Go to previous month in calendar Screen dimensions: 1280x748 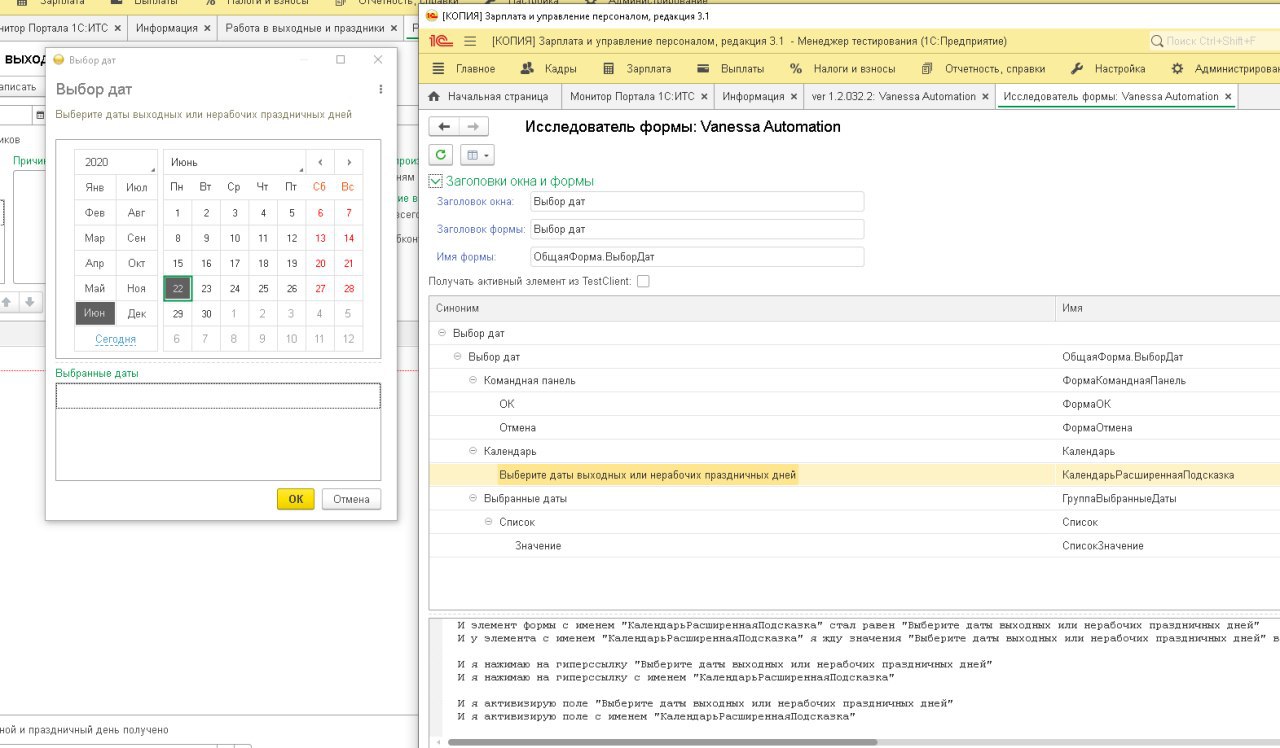pyautogui.click(x=320, y=162)
